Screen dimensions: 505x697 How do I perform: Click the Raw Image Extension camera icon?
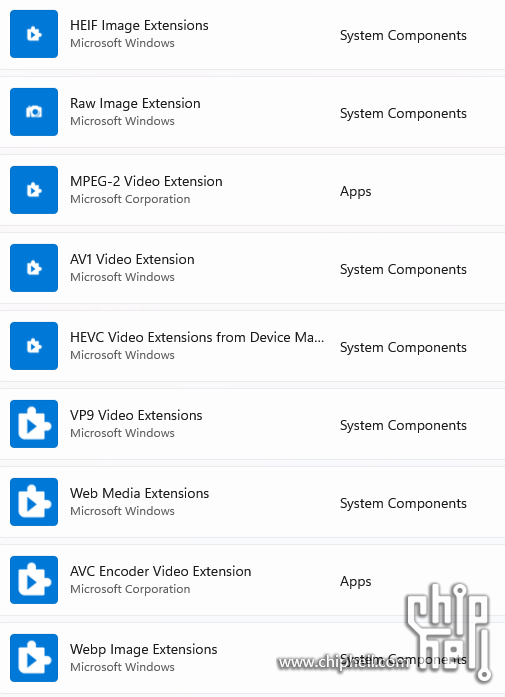coord(34,112)
